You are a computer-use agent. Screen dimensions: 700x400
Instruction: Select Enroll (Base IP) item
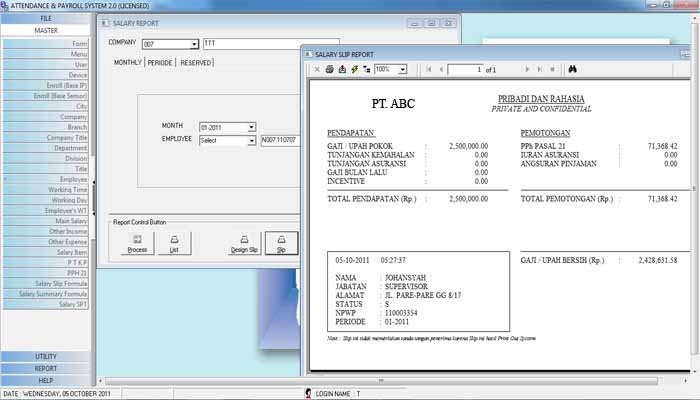(46, 85)
